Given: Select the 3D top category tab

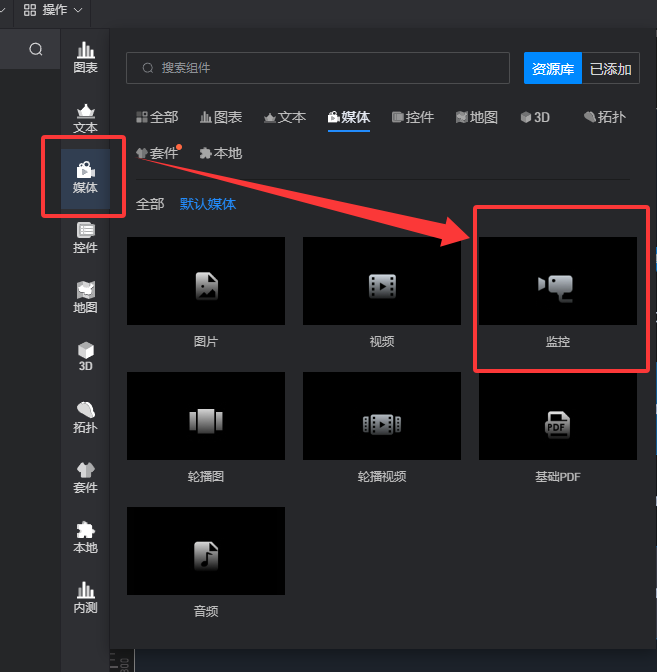Looking at the screenshot, I should click(535, 117).
